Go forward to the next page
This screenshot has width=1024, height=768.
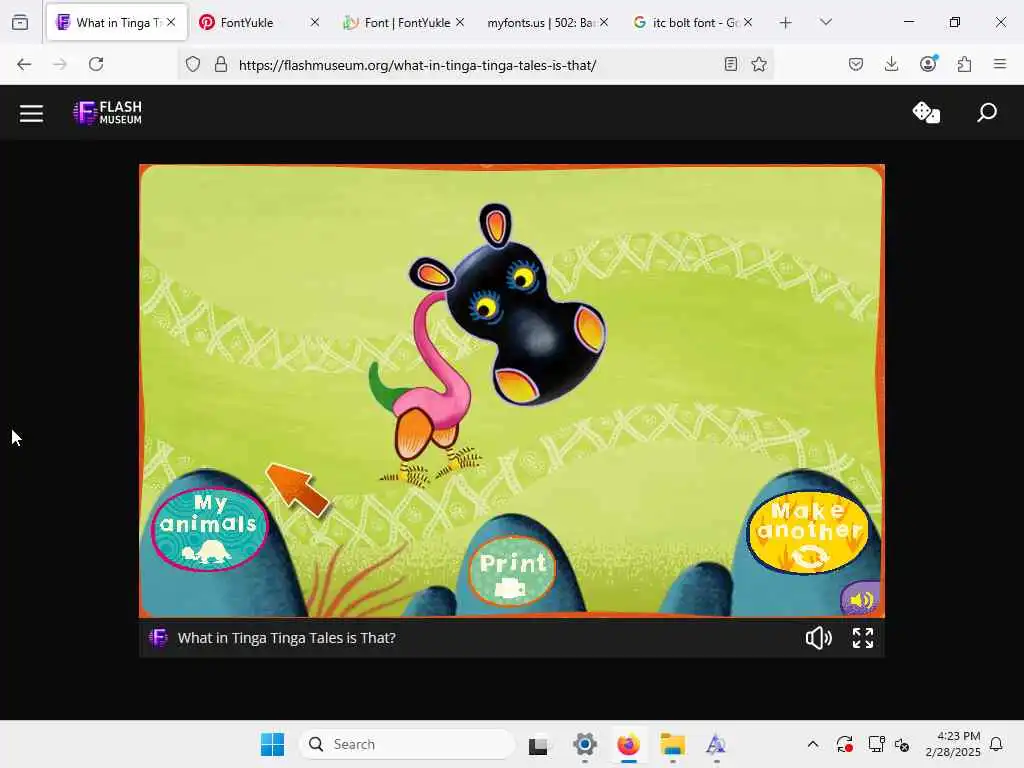[x=60, y=64]
